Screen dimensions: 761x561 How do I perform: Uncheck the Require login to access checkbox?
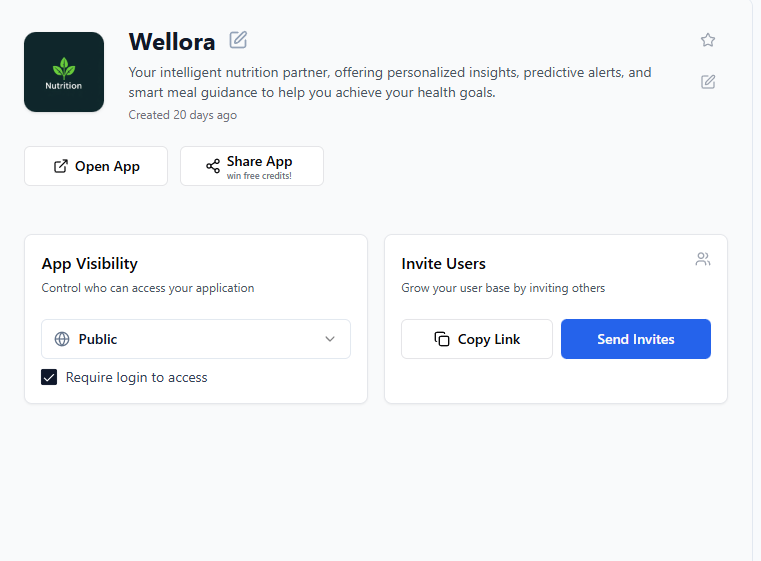click(49, 377)
